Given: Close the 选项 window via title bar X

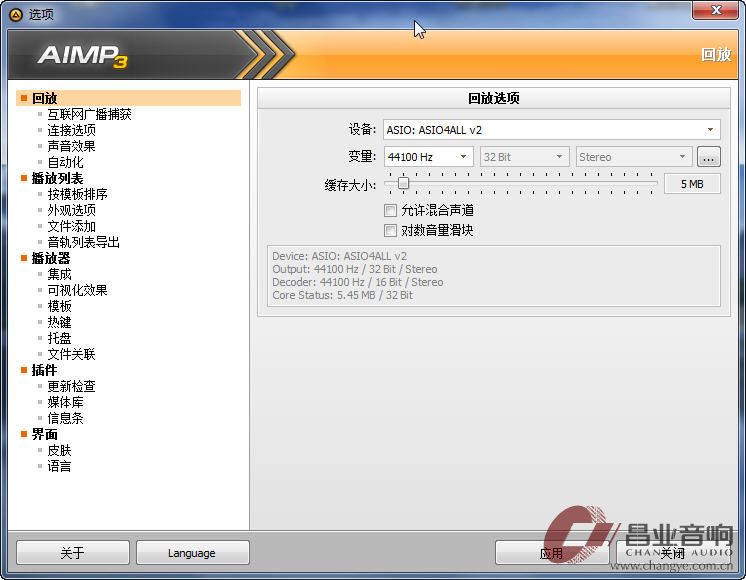Looking at the screenshot, I should coord(715,10).
